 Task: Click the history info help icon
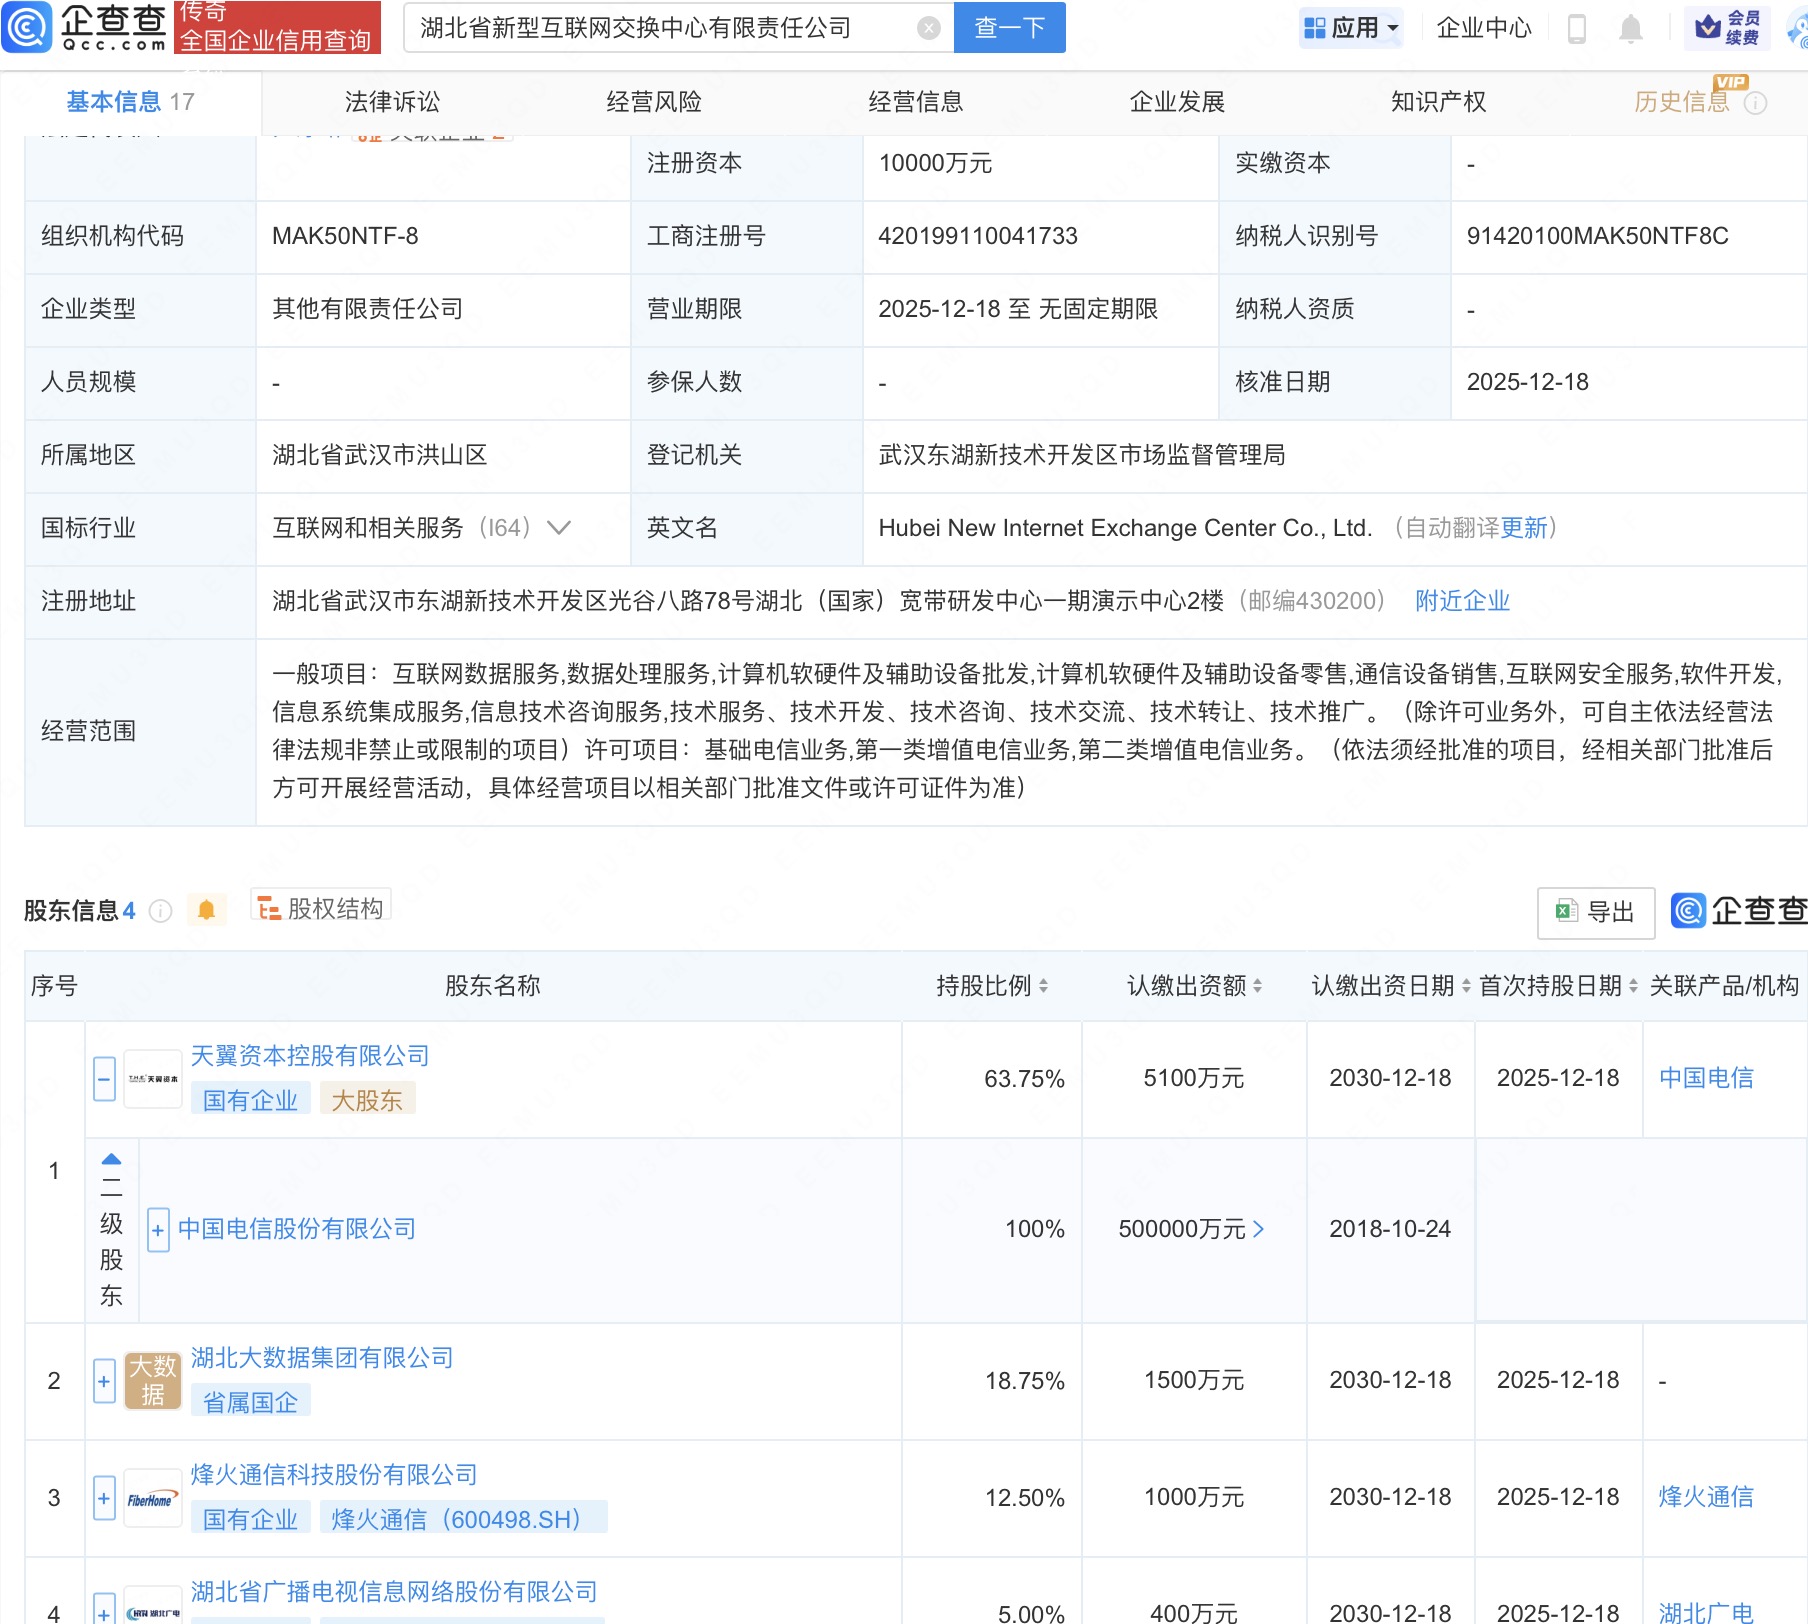(x=1755, y=103)
